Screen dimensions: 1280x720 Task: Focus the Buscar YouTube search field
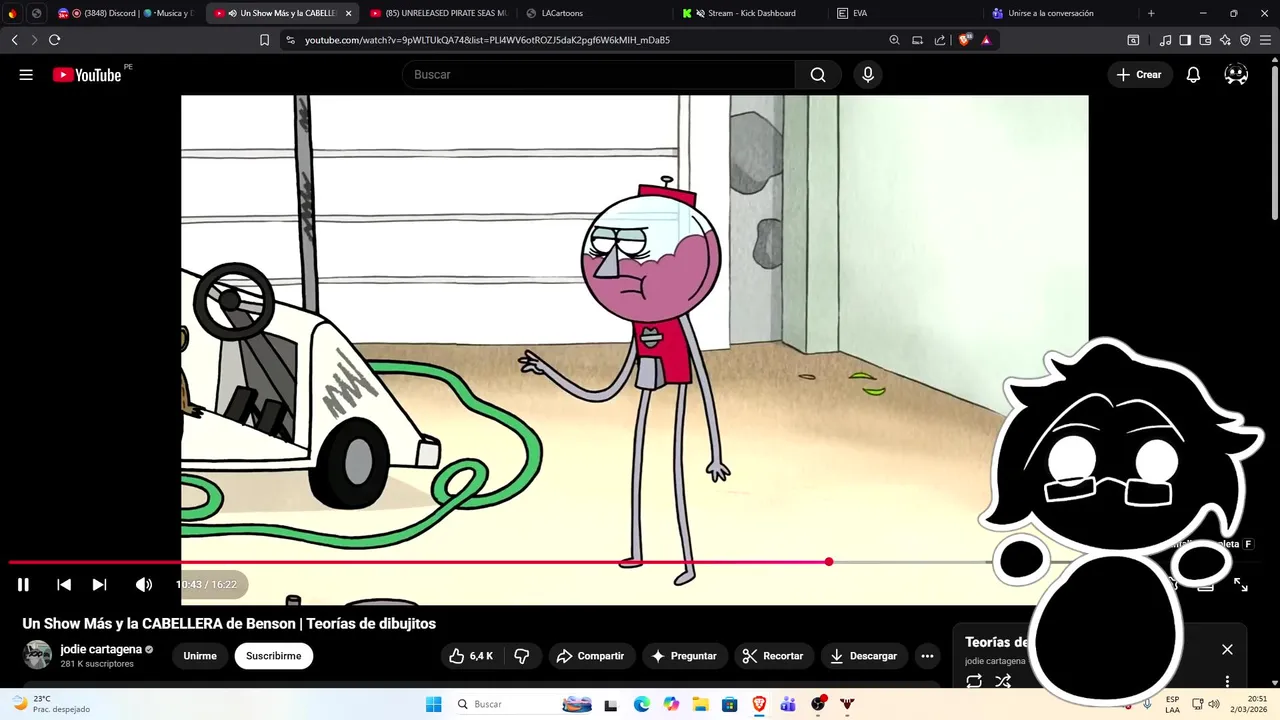click(598, 75)
